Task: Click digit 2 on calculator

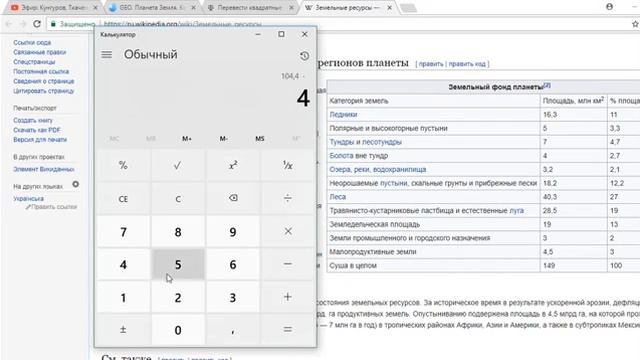Action: pos(178,297)
